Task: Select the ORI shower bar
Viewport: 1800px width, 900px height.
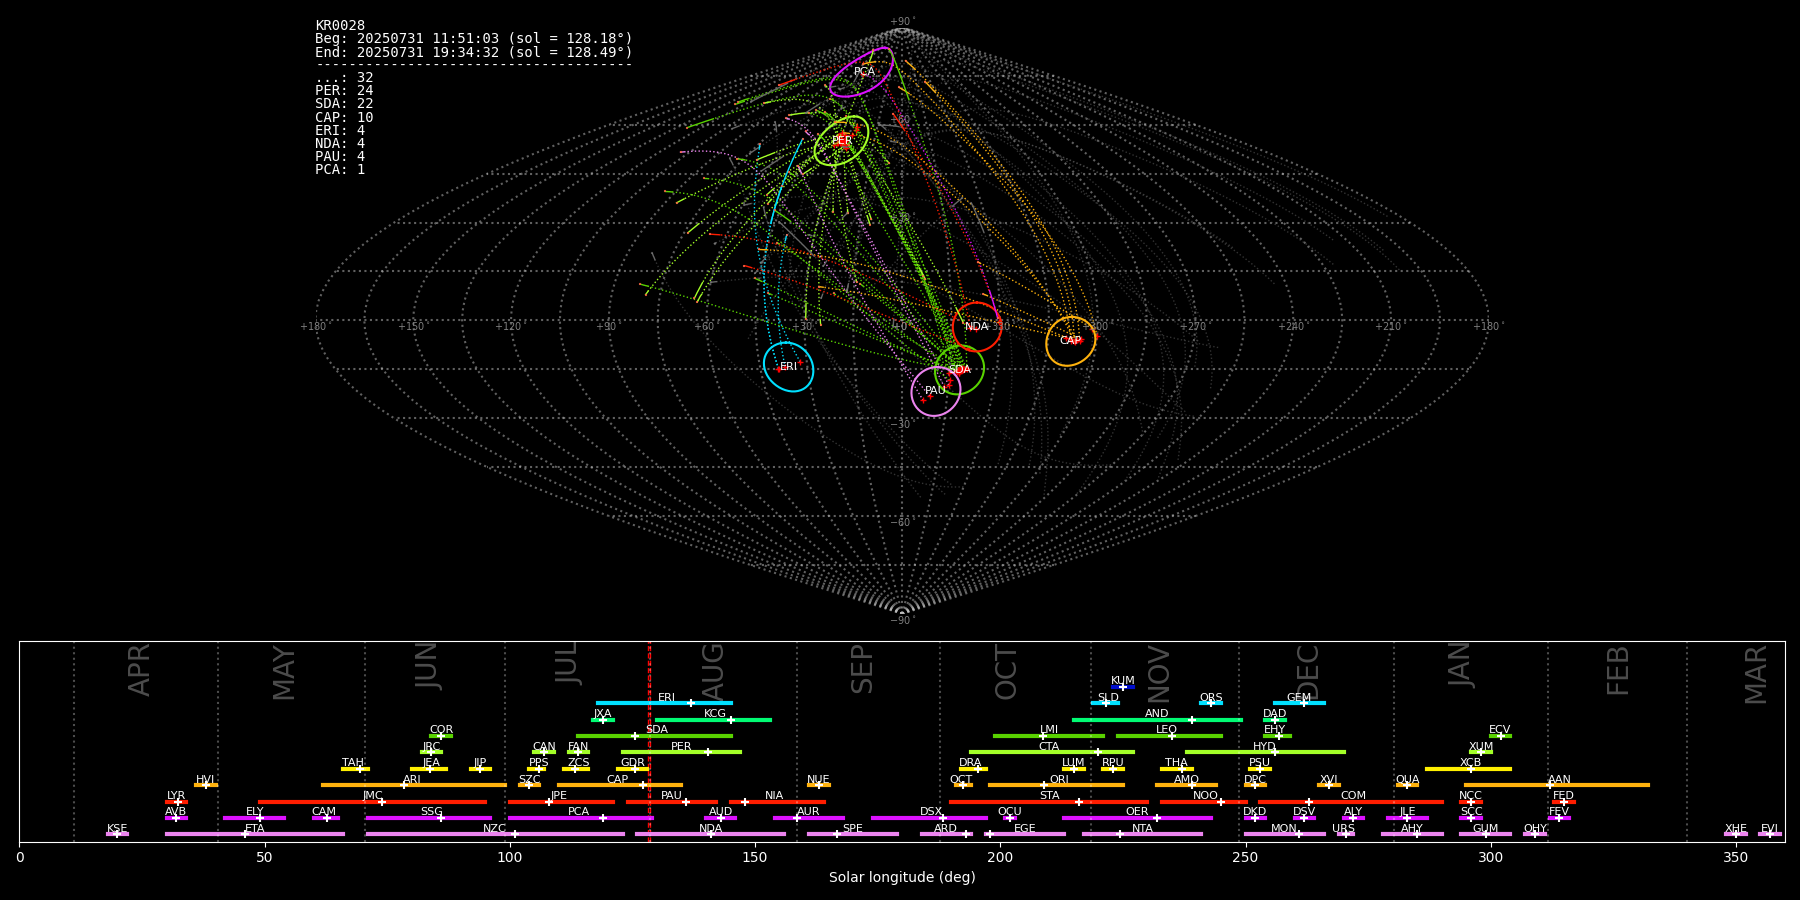Action: click(1056, 785)
